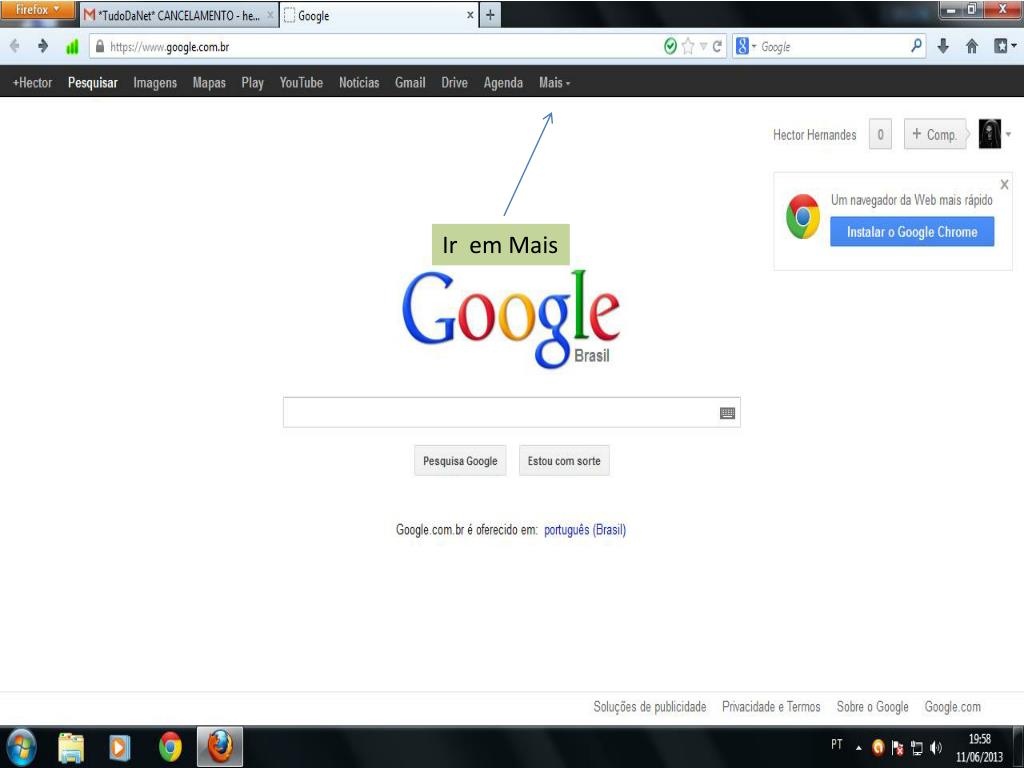This screenshot has height=768, width=1024.
Task: Click the orange antivirus tray icon
Action: 878,747
